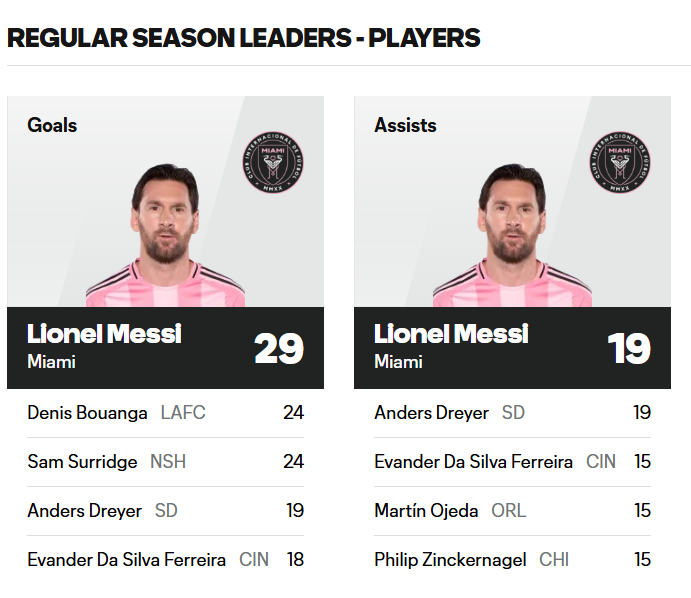The image size is (691, 598).
Task: Click the ORL team abbreviation
Action: tap(508, 511)
